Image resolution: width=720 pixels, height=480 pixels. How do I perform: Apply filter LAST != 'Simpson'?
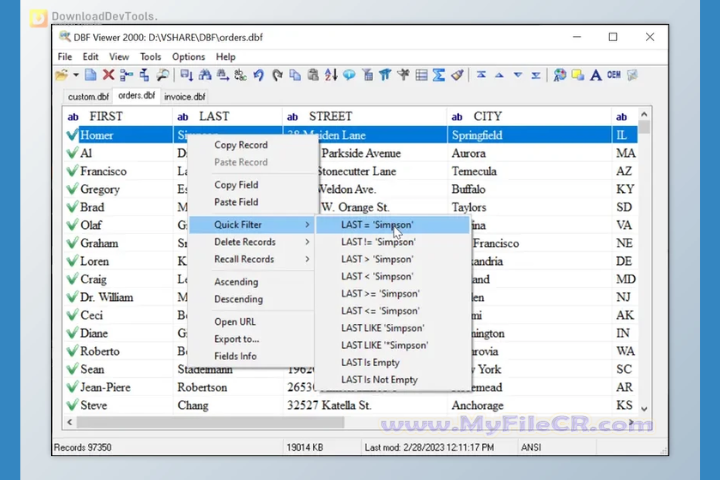click(x=393, y=242)
